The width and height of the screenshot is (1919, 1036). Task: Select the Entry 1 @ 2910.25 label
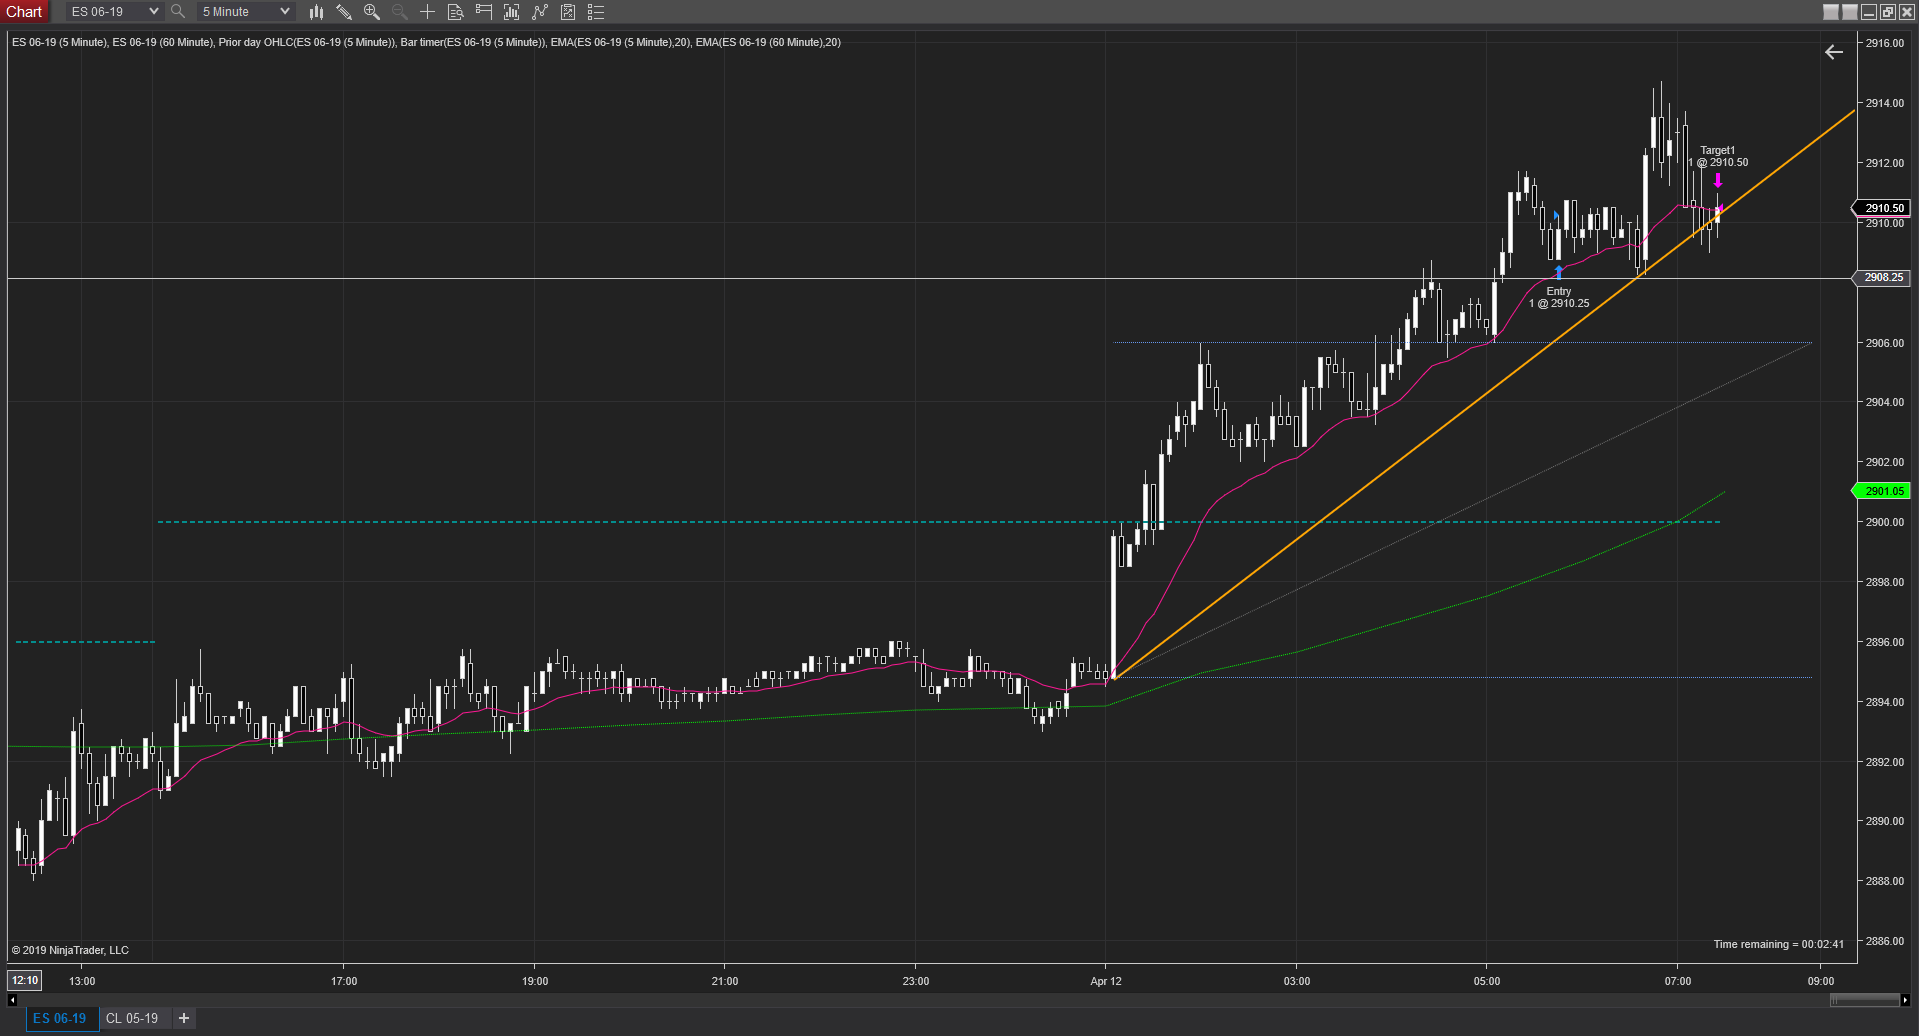1559,297
